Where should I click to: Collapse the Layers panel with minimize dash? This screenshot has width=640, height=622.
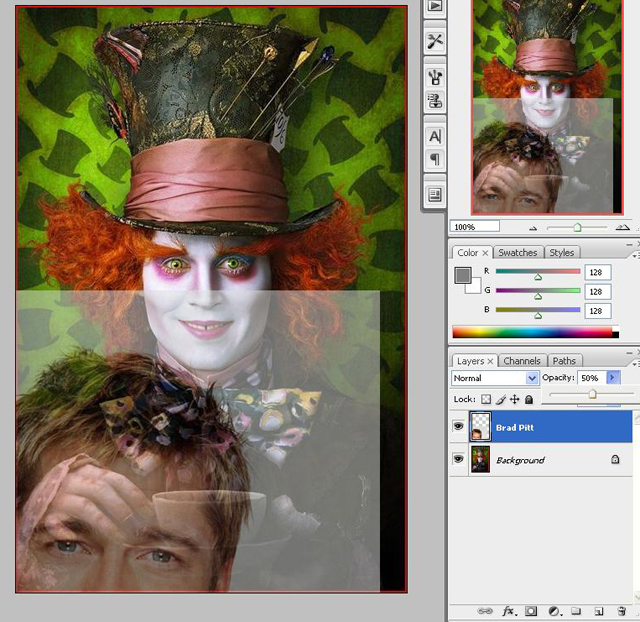click(629, 352)
